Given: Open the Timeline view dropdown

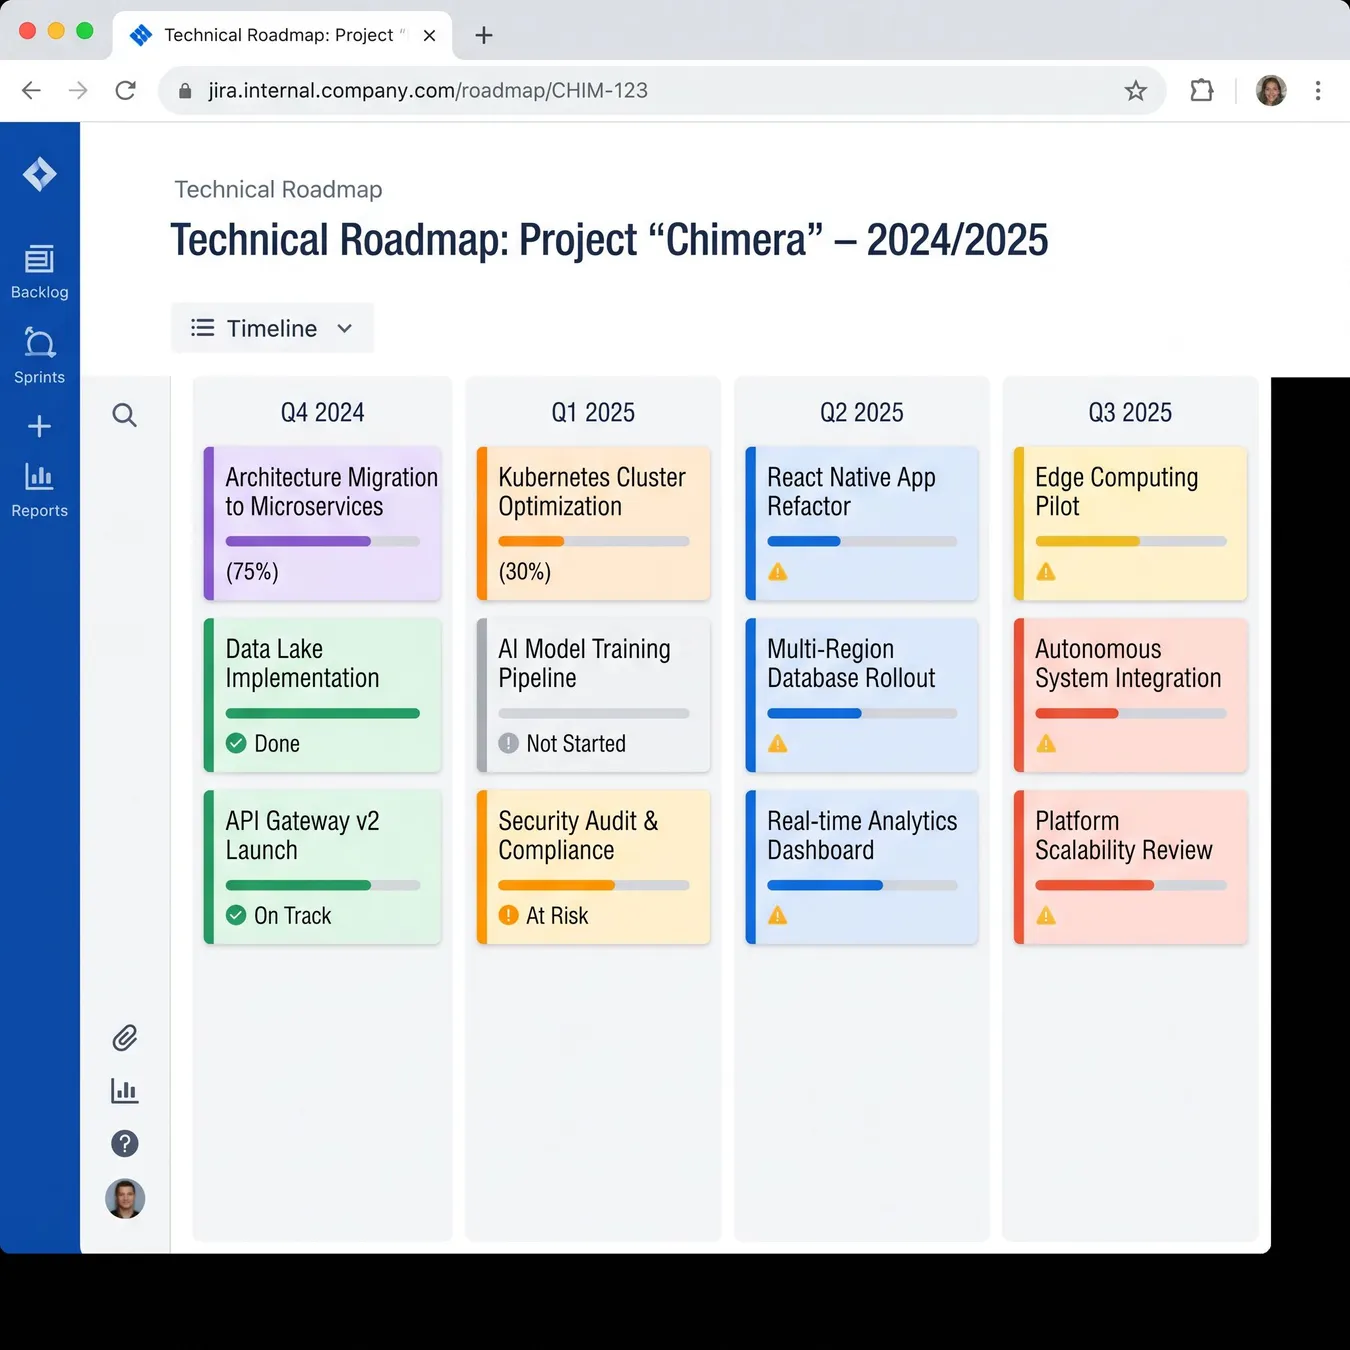Looking at the screenshot, I should pos(272,328).
